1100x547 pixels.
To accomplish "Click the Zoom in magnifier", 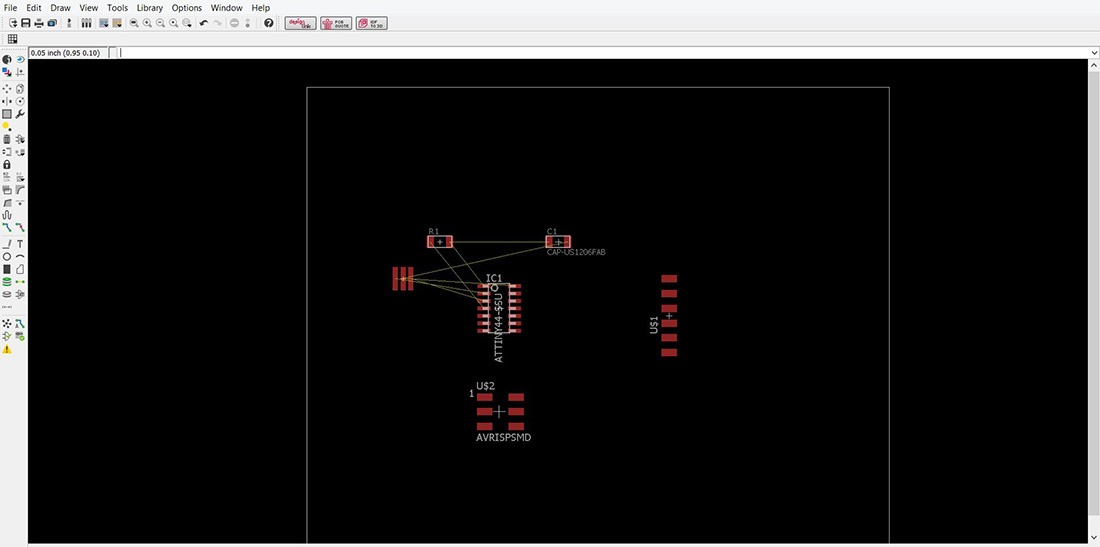I will coord(147,23).
